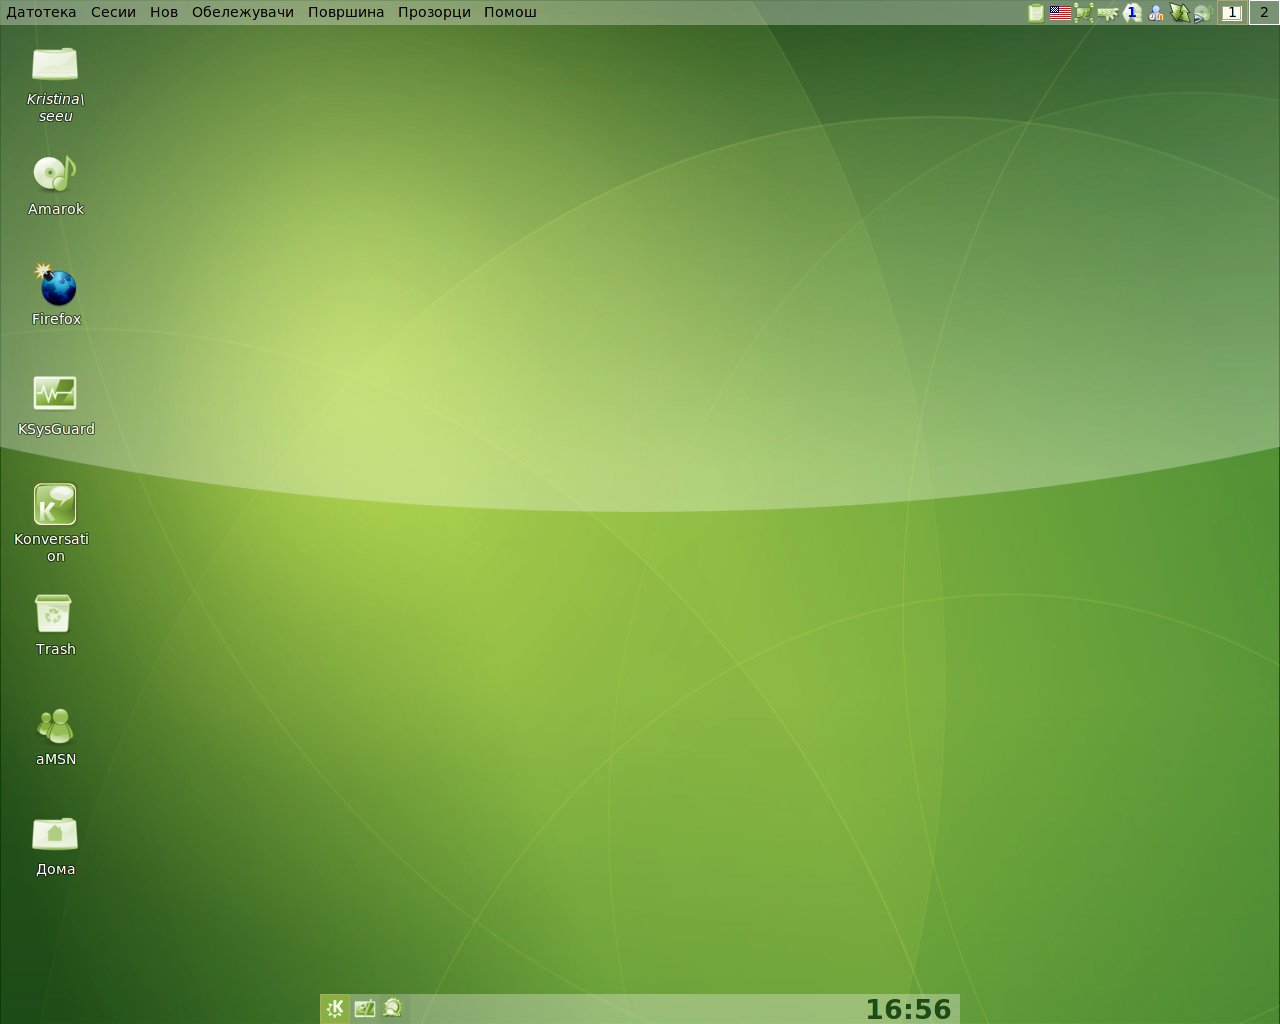Click the desktop access panel icon
Viewport: 1280px width, 1024px height.
[x=365, y=1008]
